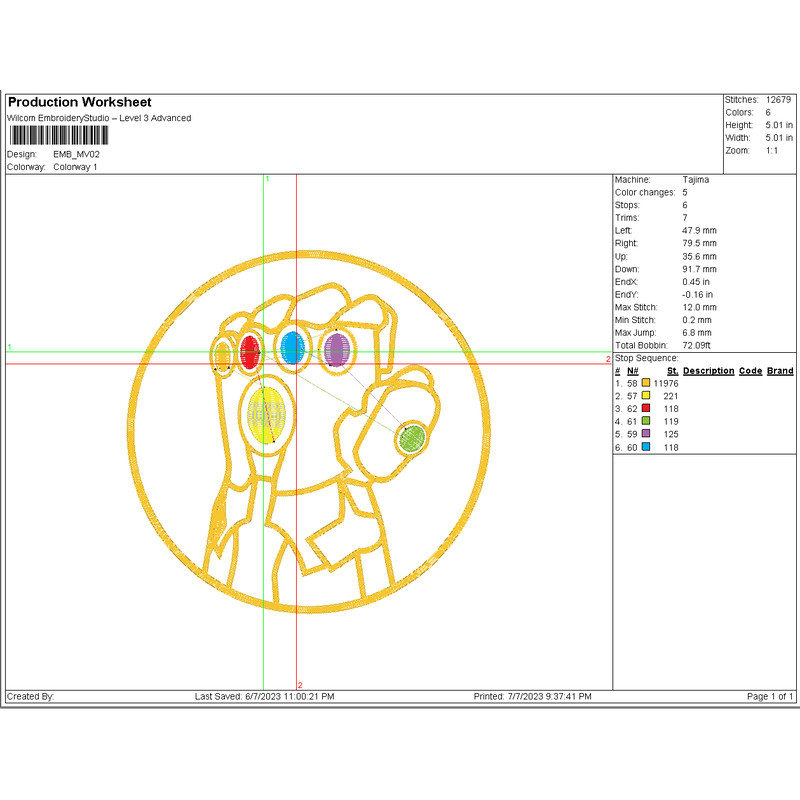Select the purple thread swatch for stop 5
The width and height of the screenshot is (800, 800).
[646, 435]
